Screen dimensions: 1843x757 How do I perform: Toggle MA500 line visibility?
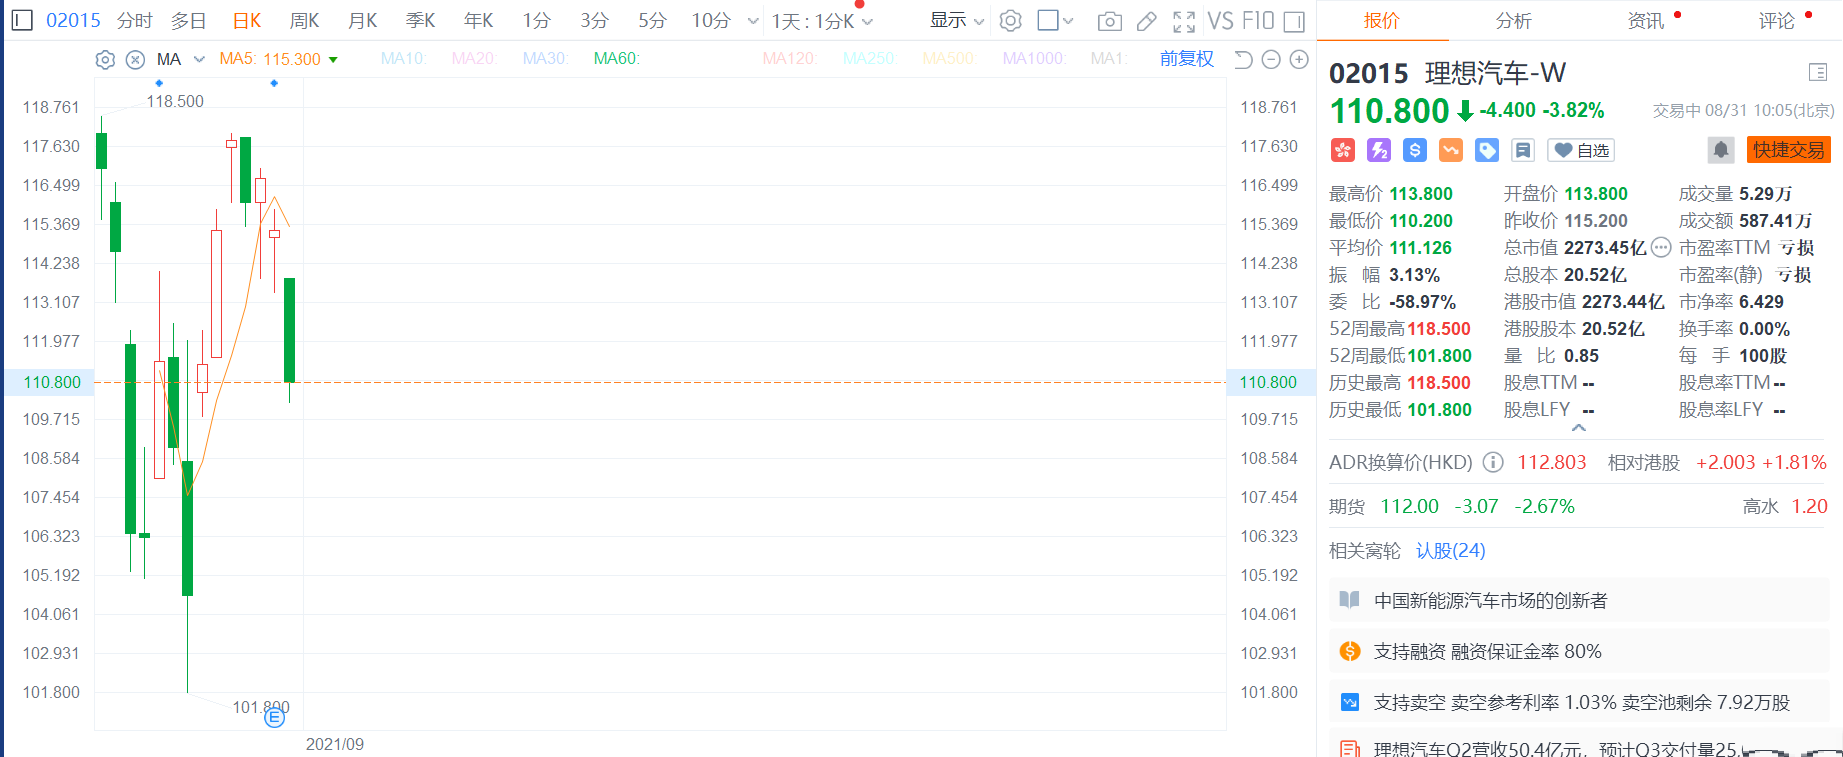949,59
